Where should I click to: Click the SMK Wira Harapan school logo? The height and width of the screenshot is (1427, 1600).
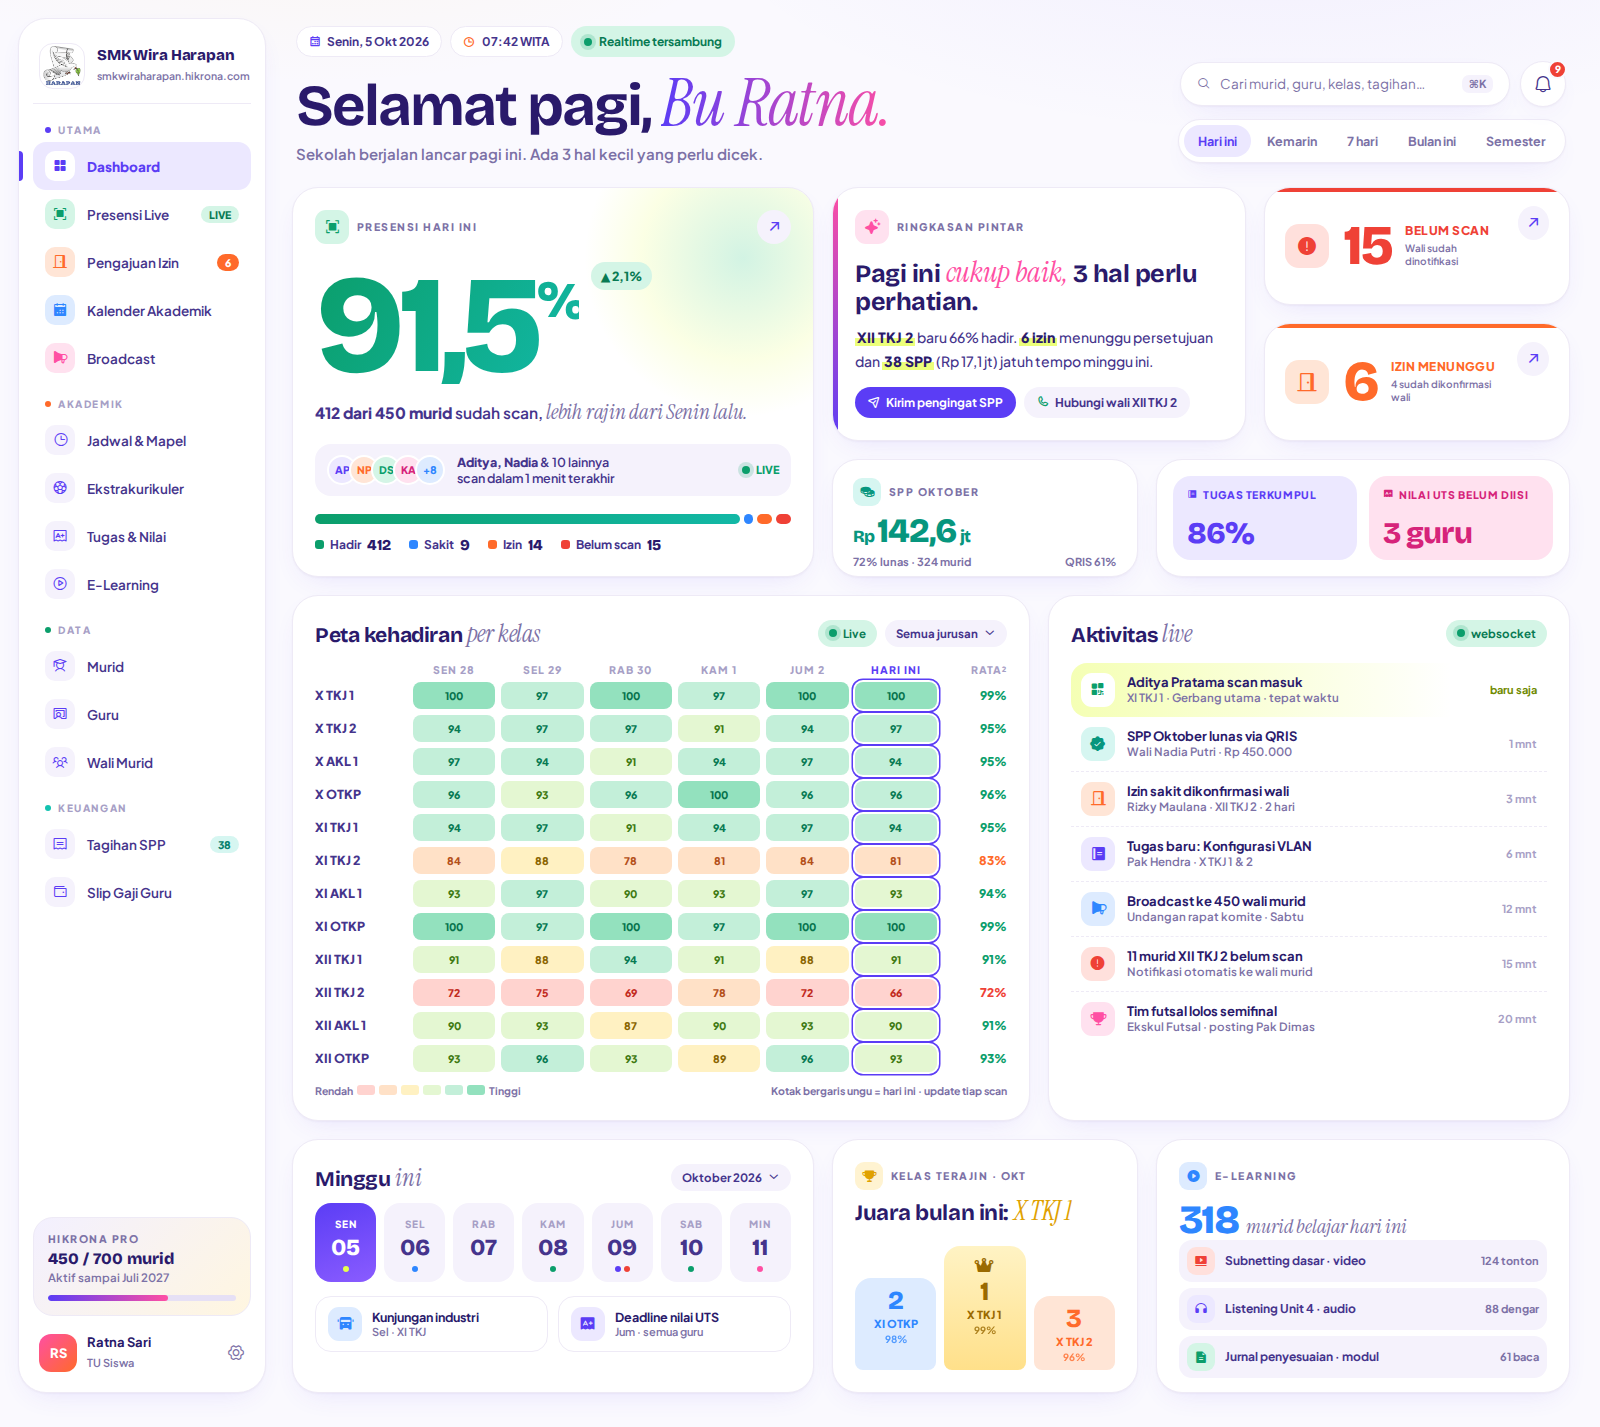click(x=62, y=65)
